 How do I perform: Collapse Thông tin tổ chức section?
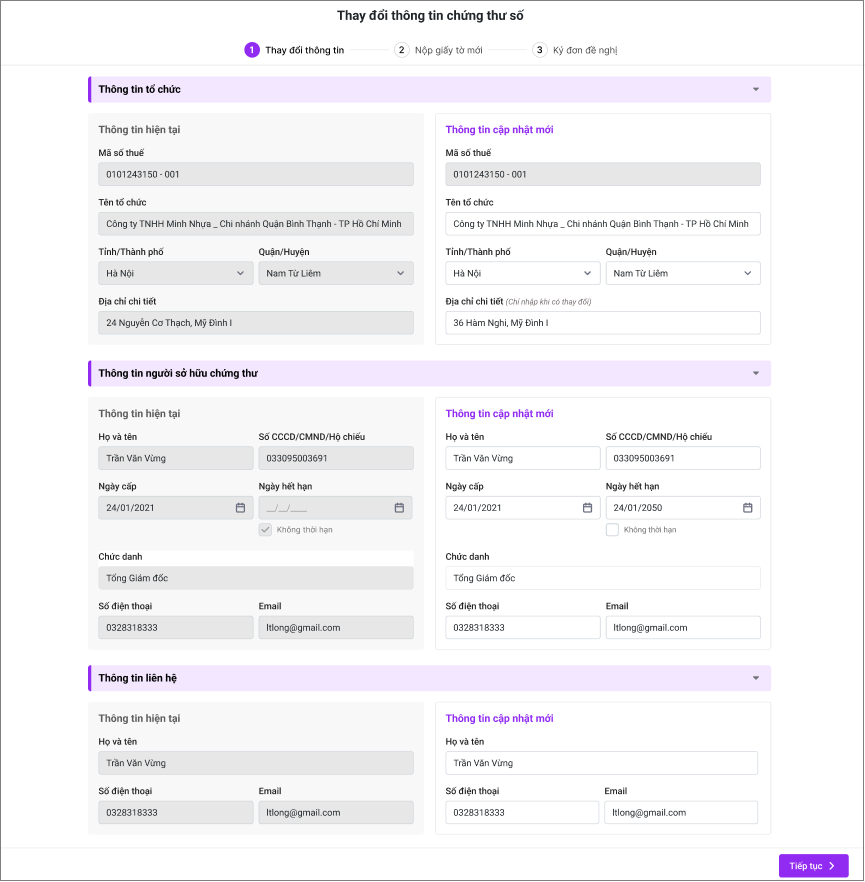point(756,89)
